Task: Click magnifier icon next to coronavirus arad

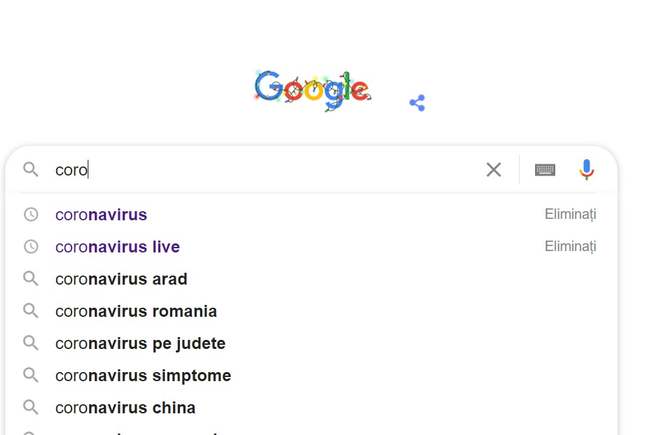Action: pos(31,279)
